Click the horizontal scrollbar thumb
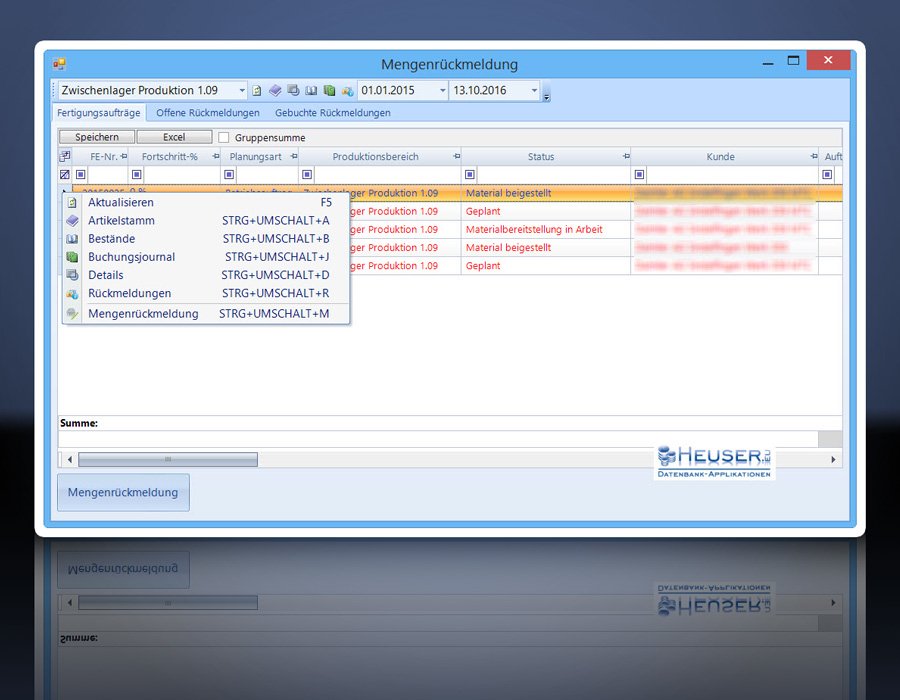The width and height of the screenshot is (900, 700). 168,459
